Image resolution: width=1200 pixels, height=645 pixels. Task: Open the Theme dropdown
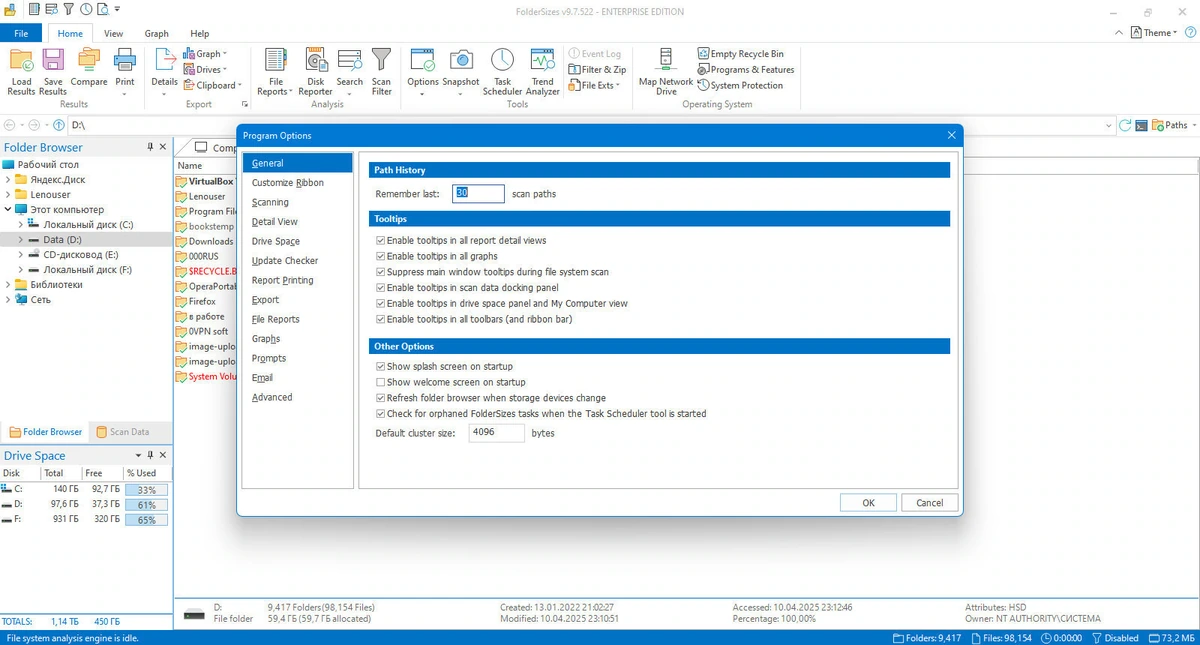1155,33
